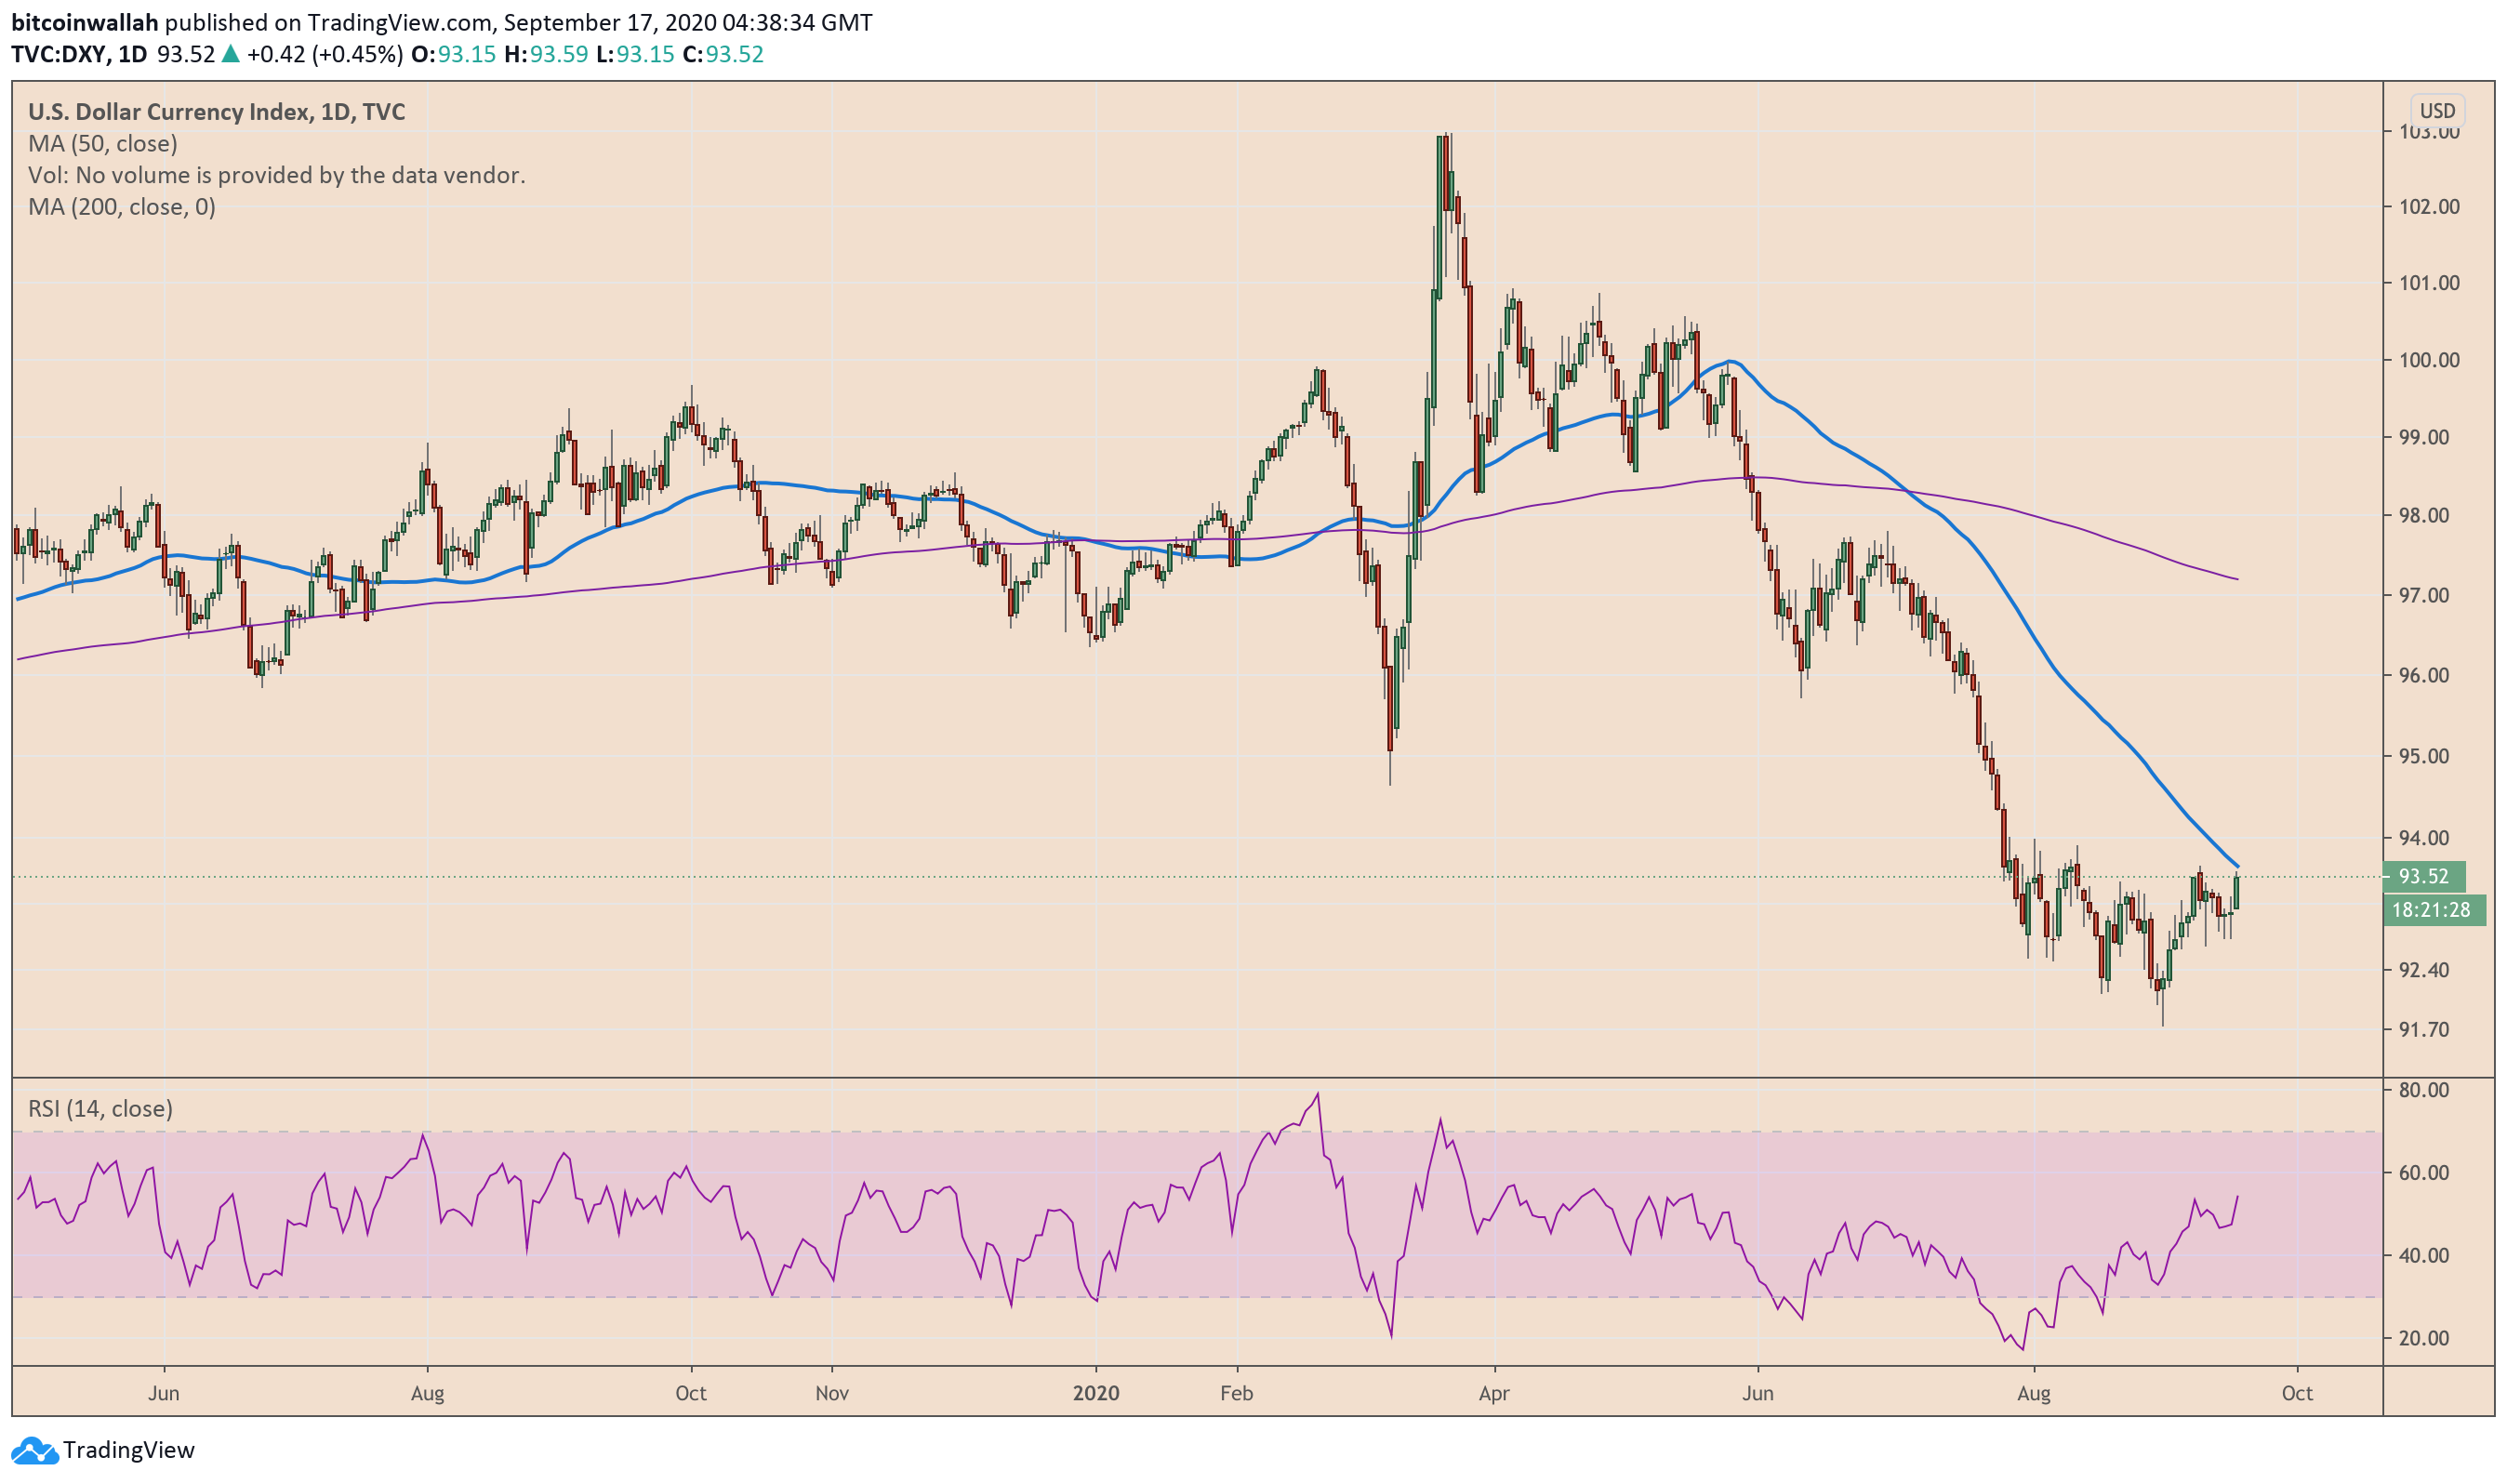Click the Vol no volume indicator legend

[x=276, y=175]
